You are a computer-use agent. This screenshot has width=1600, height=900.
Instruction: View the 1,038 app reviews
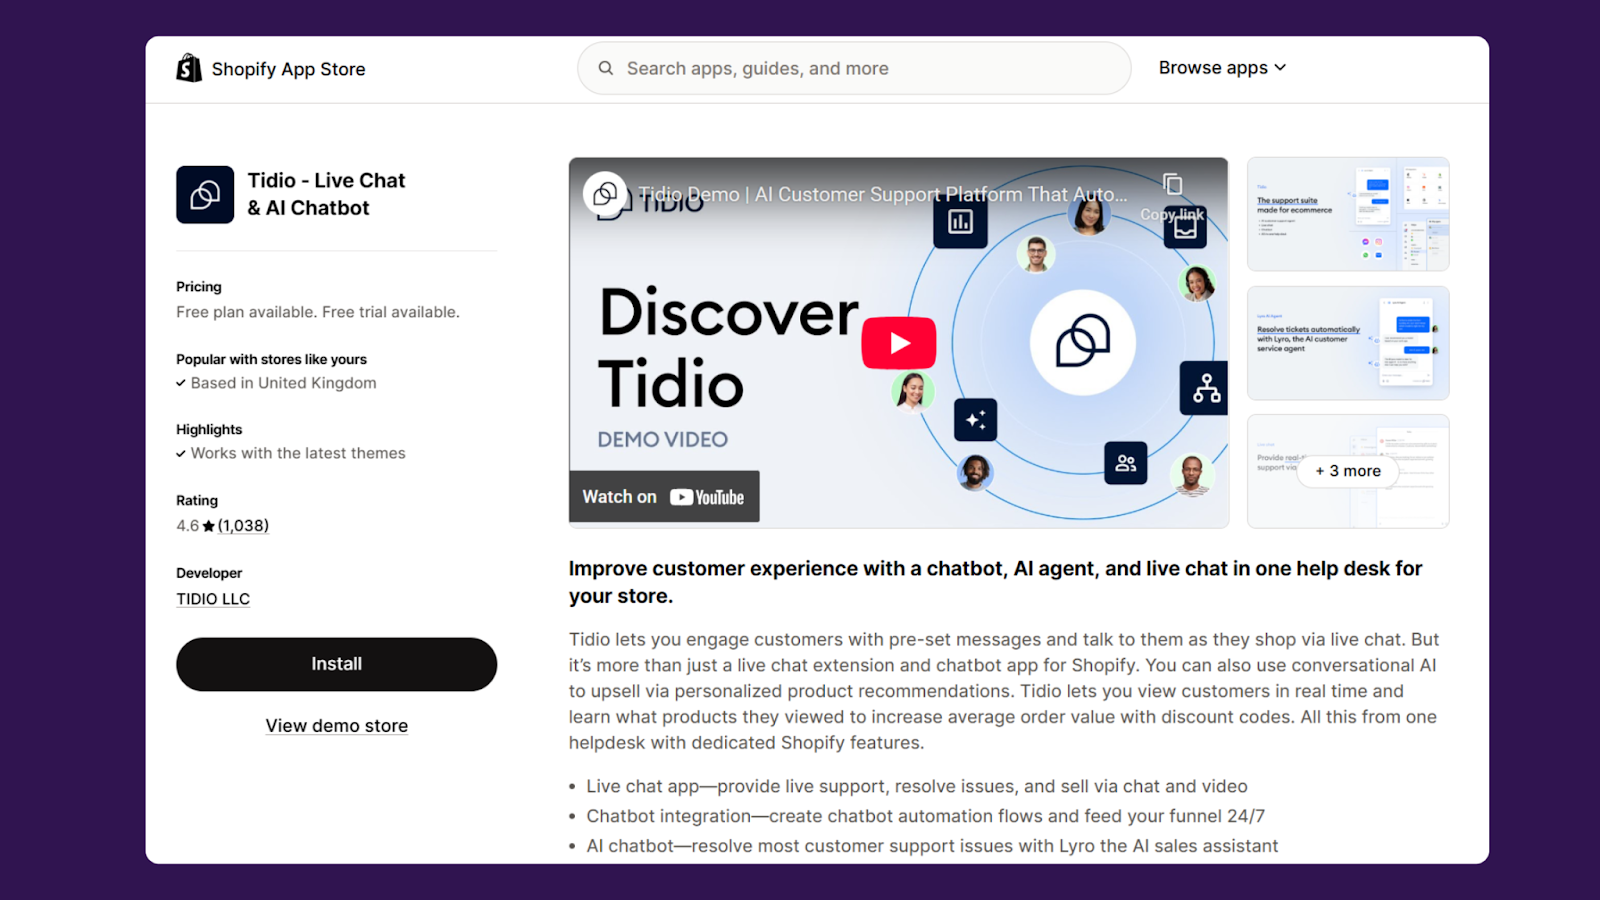pyautogui.click(x=242, y=525)
